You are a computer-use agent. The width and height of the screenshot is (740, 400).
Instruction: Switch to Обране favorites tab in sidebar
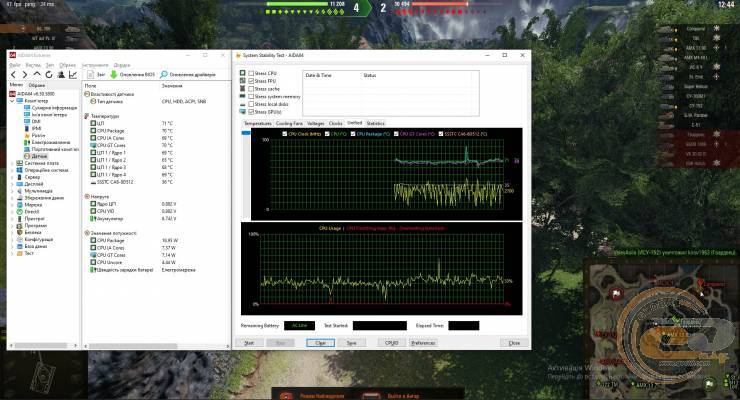(x=37, y=85)
